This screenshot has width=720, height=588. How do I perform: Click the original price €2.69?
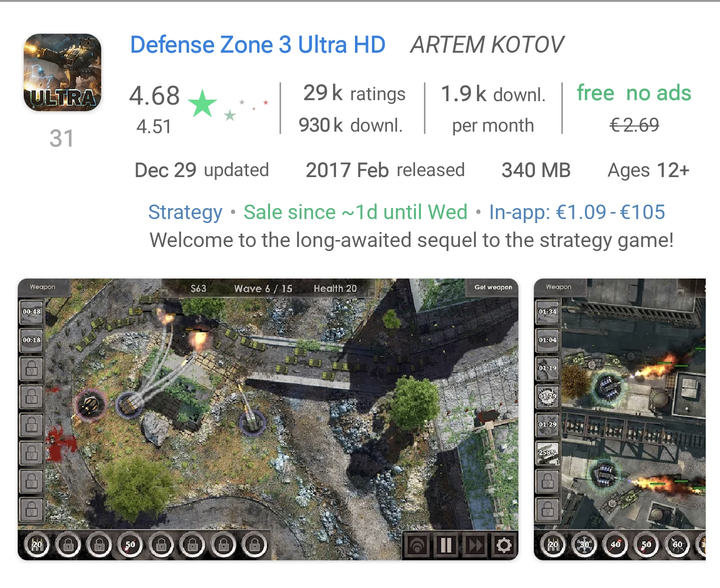coord(634,125)
